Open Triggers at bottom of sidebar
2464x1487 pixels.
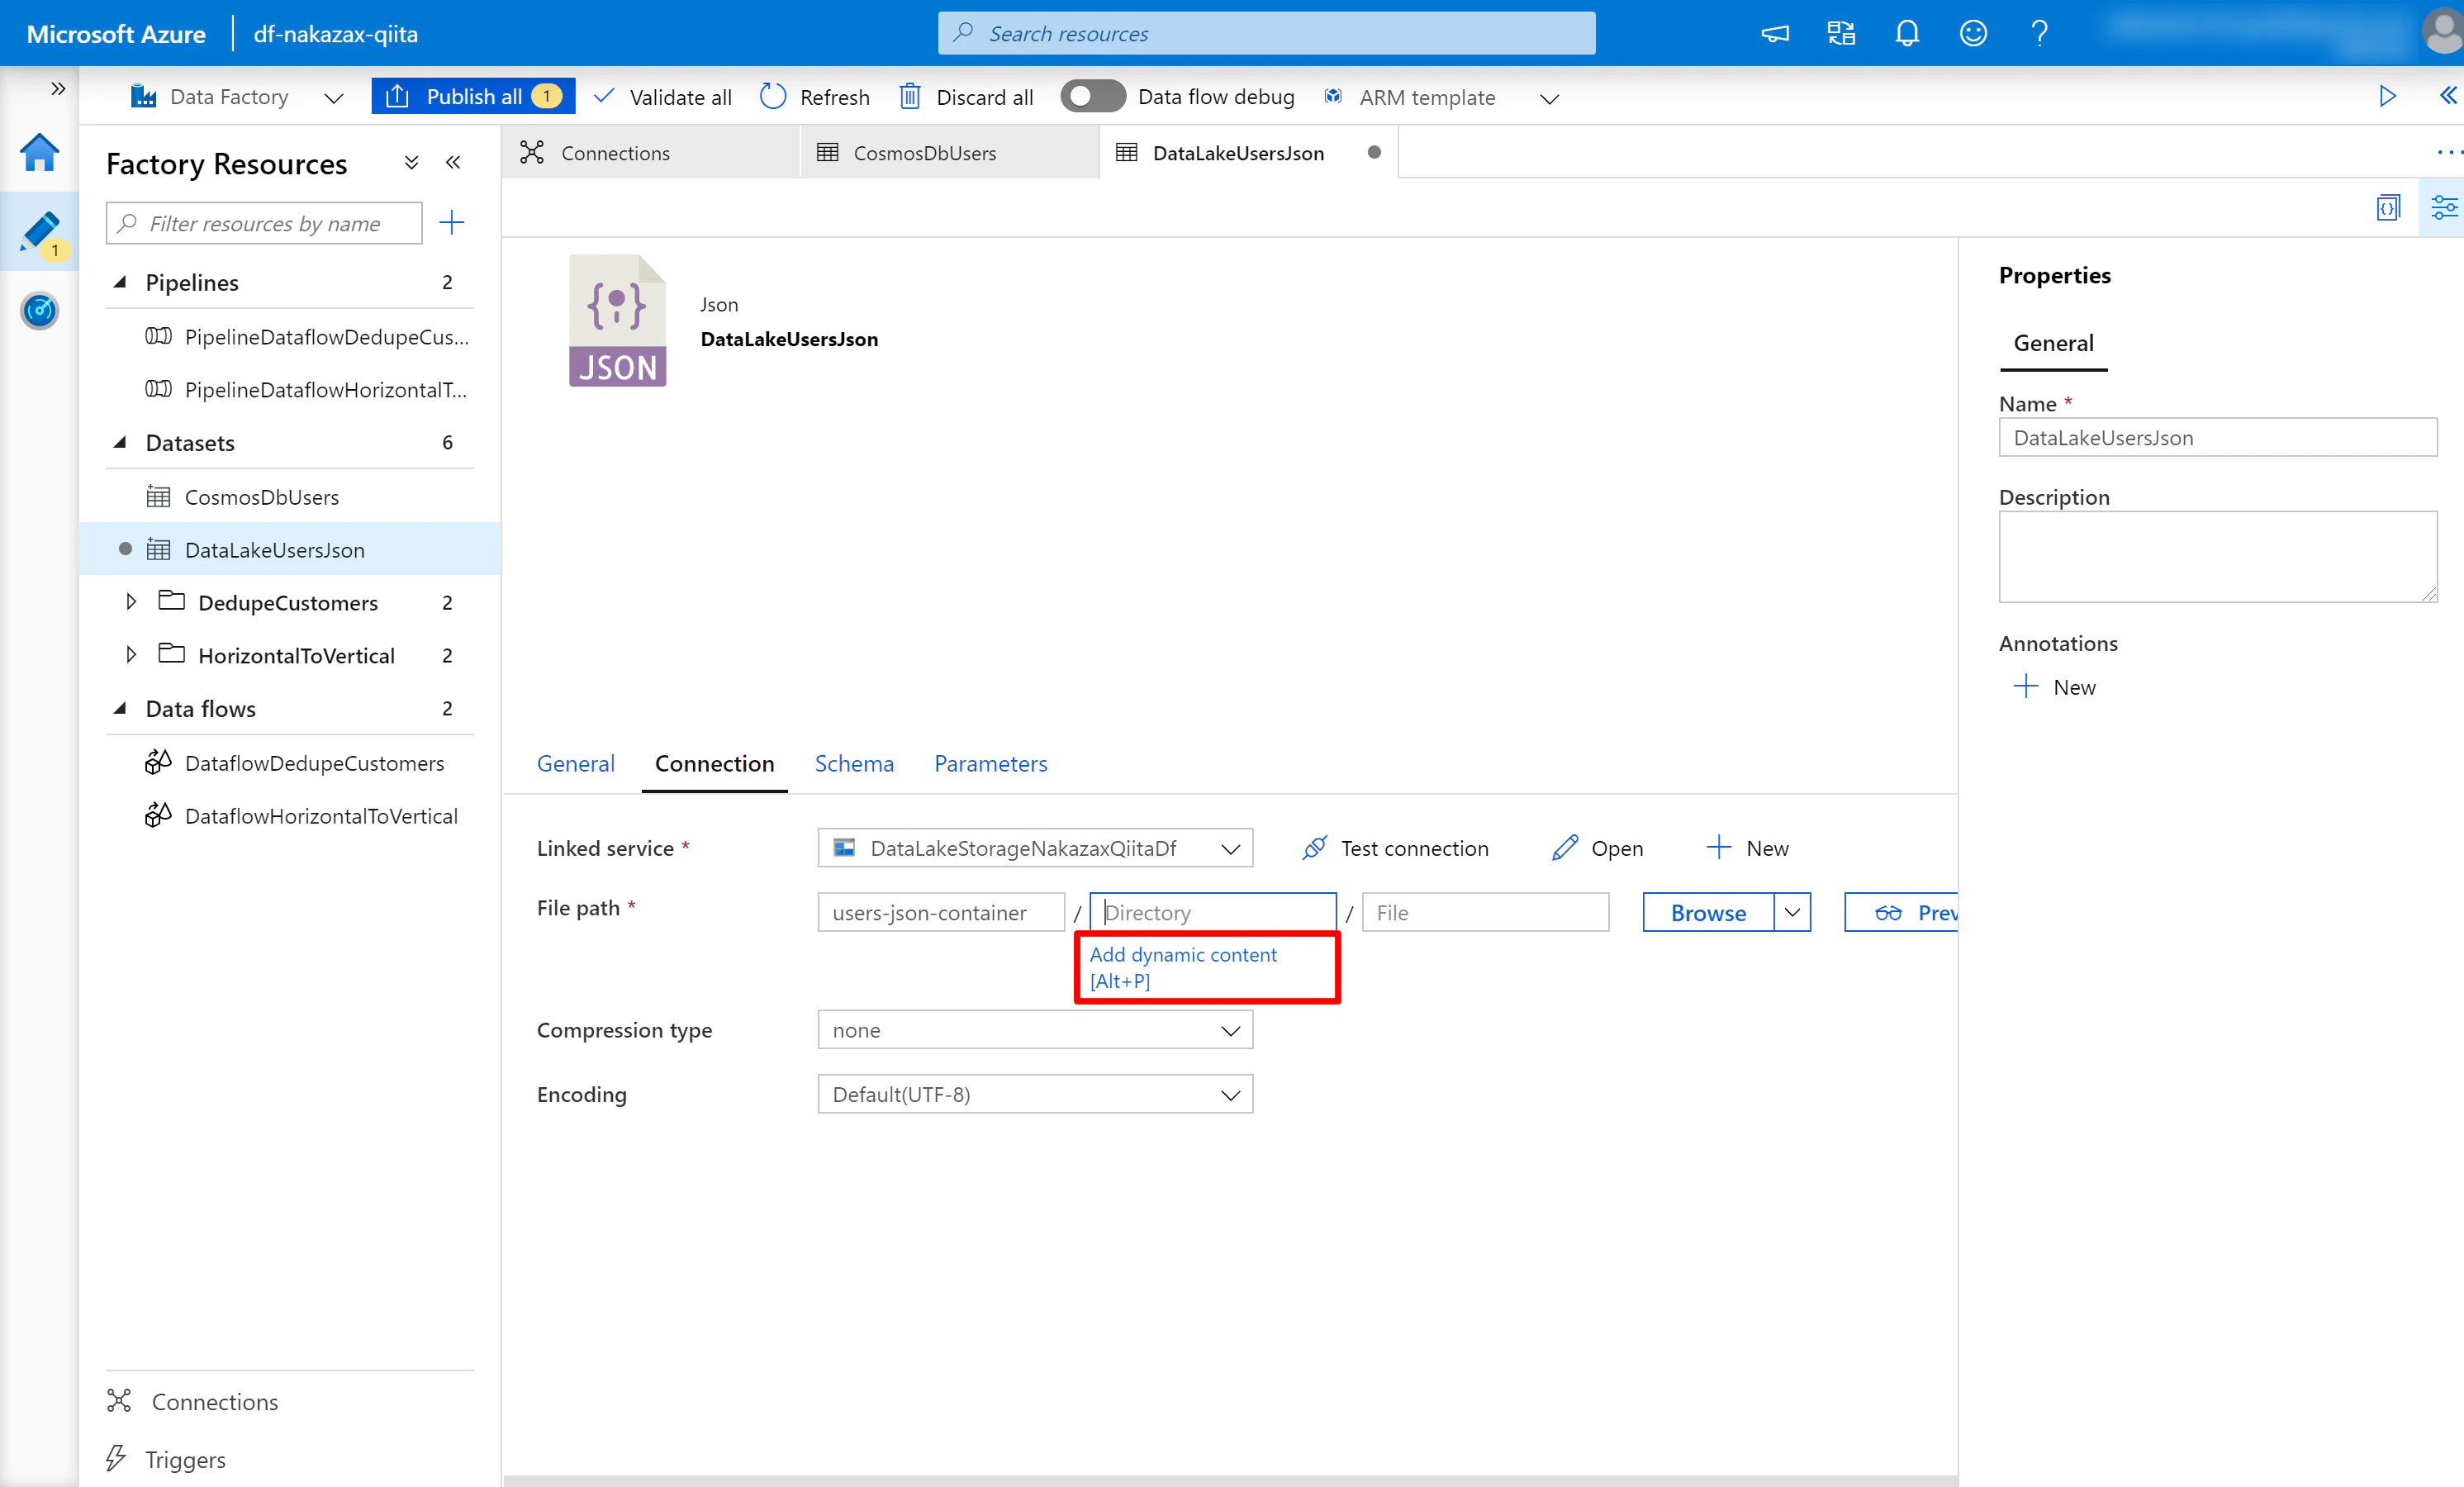[x=166, y=1459]
